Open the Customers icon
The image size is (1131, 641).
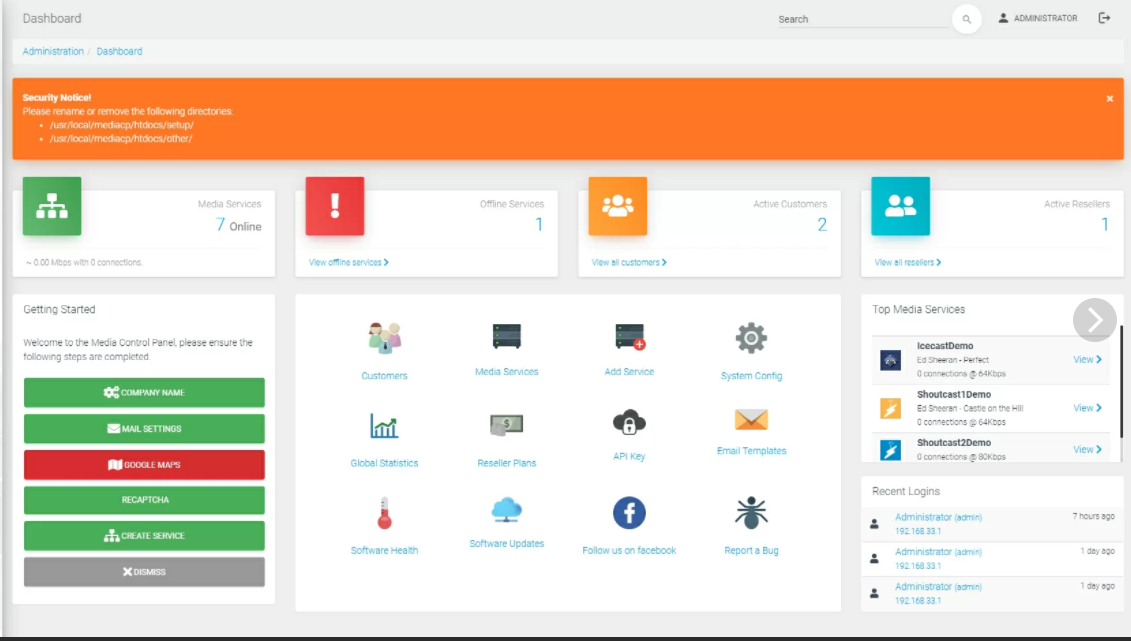384,338
